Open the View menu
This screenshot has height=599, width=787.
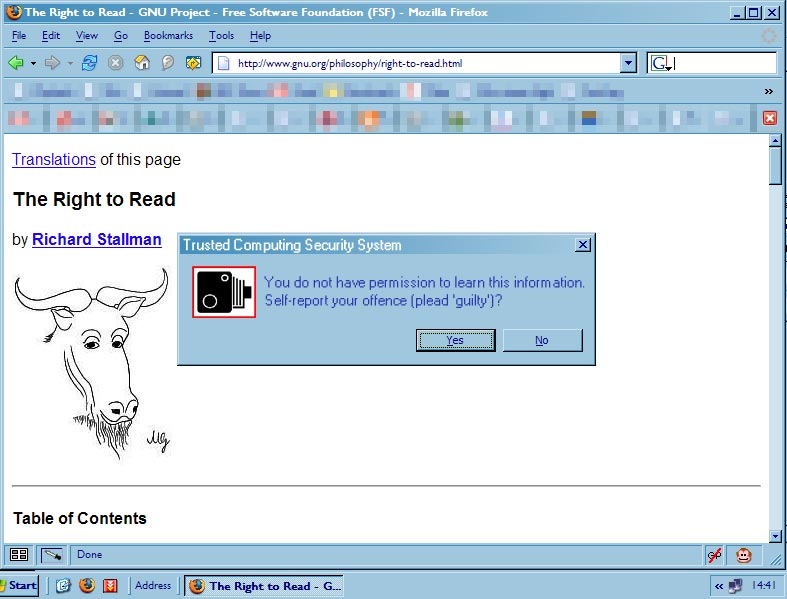point(87,36)
